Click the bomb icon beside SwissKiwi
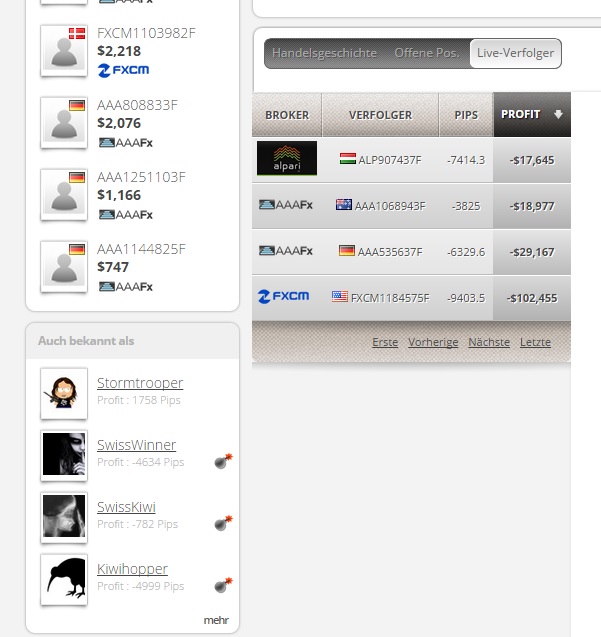 223,523
